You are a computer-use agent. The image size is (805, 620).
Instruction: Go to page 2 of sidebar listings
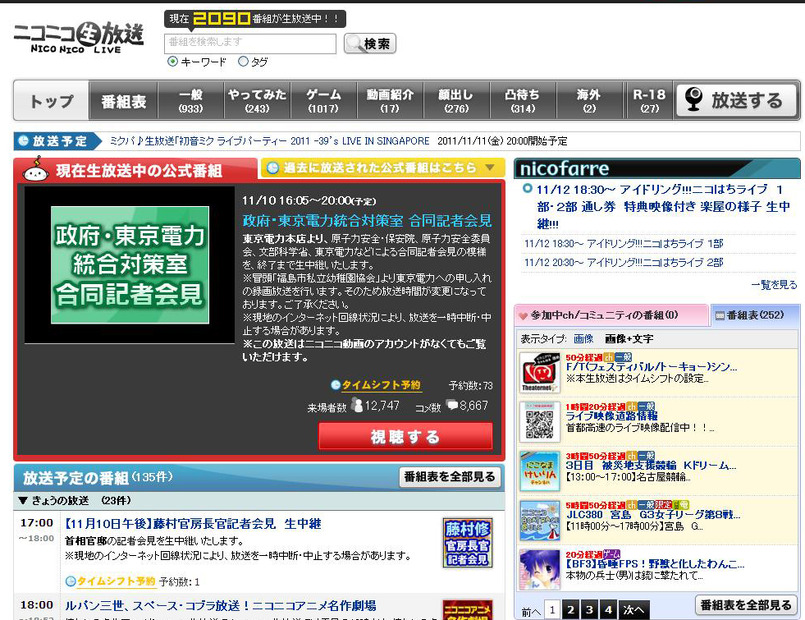[x=570, y=610]
